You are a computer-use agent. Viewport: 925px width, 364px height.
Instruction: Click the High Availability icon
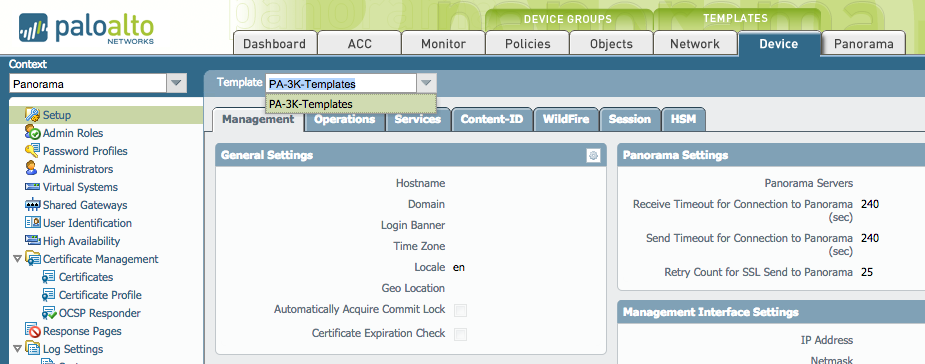pos(32,241)
